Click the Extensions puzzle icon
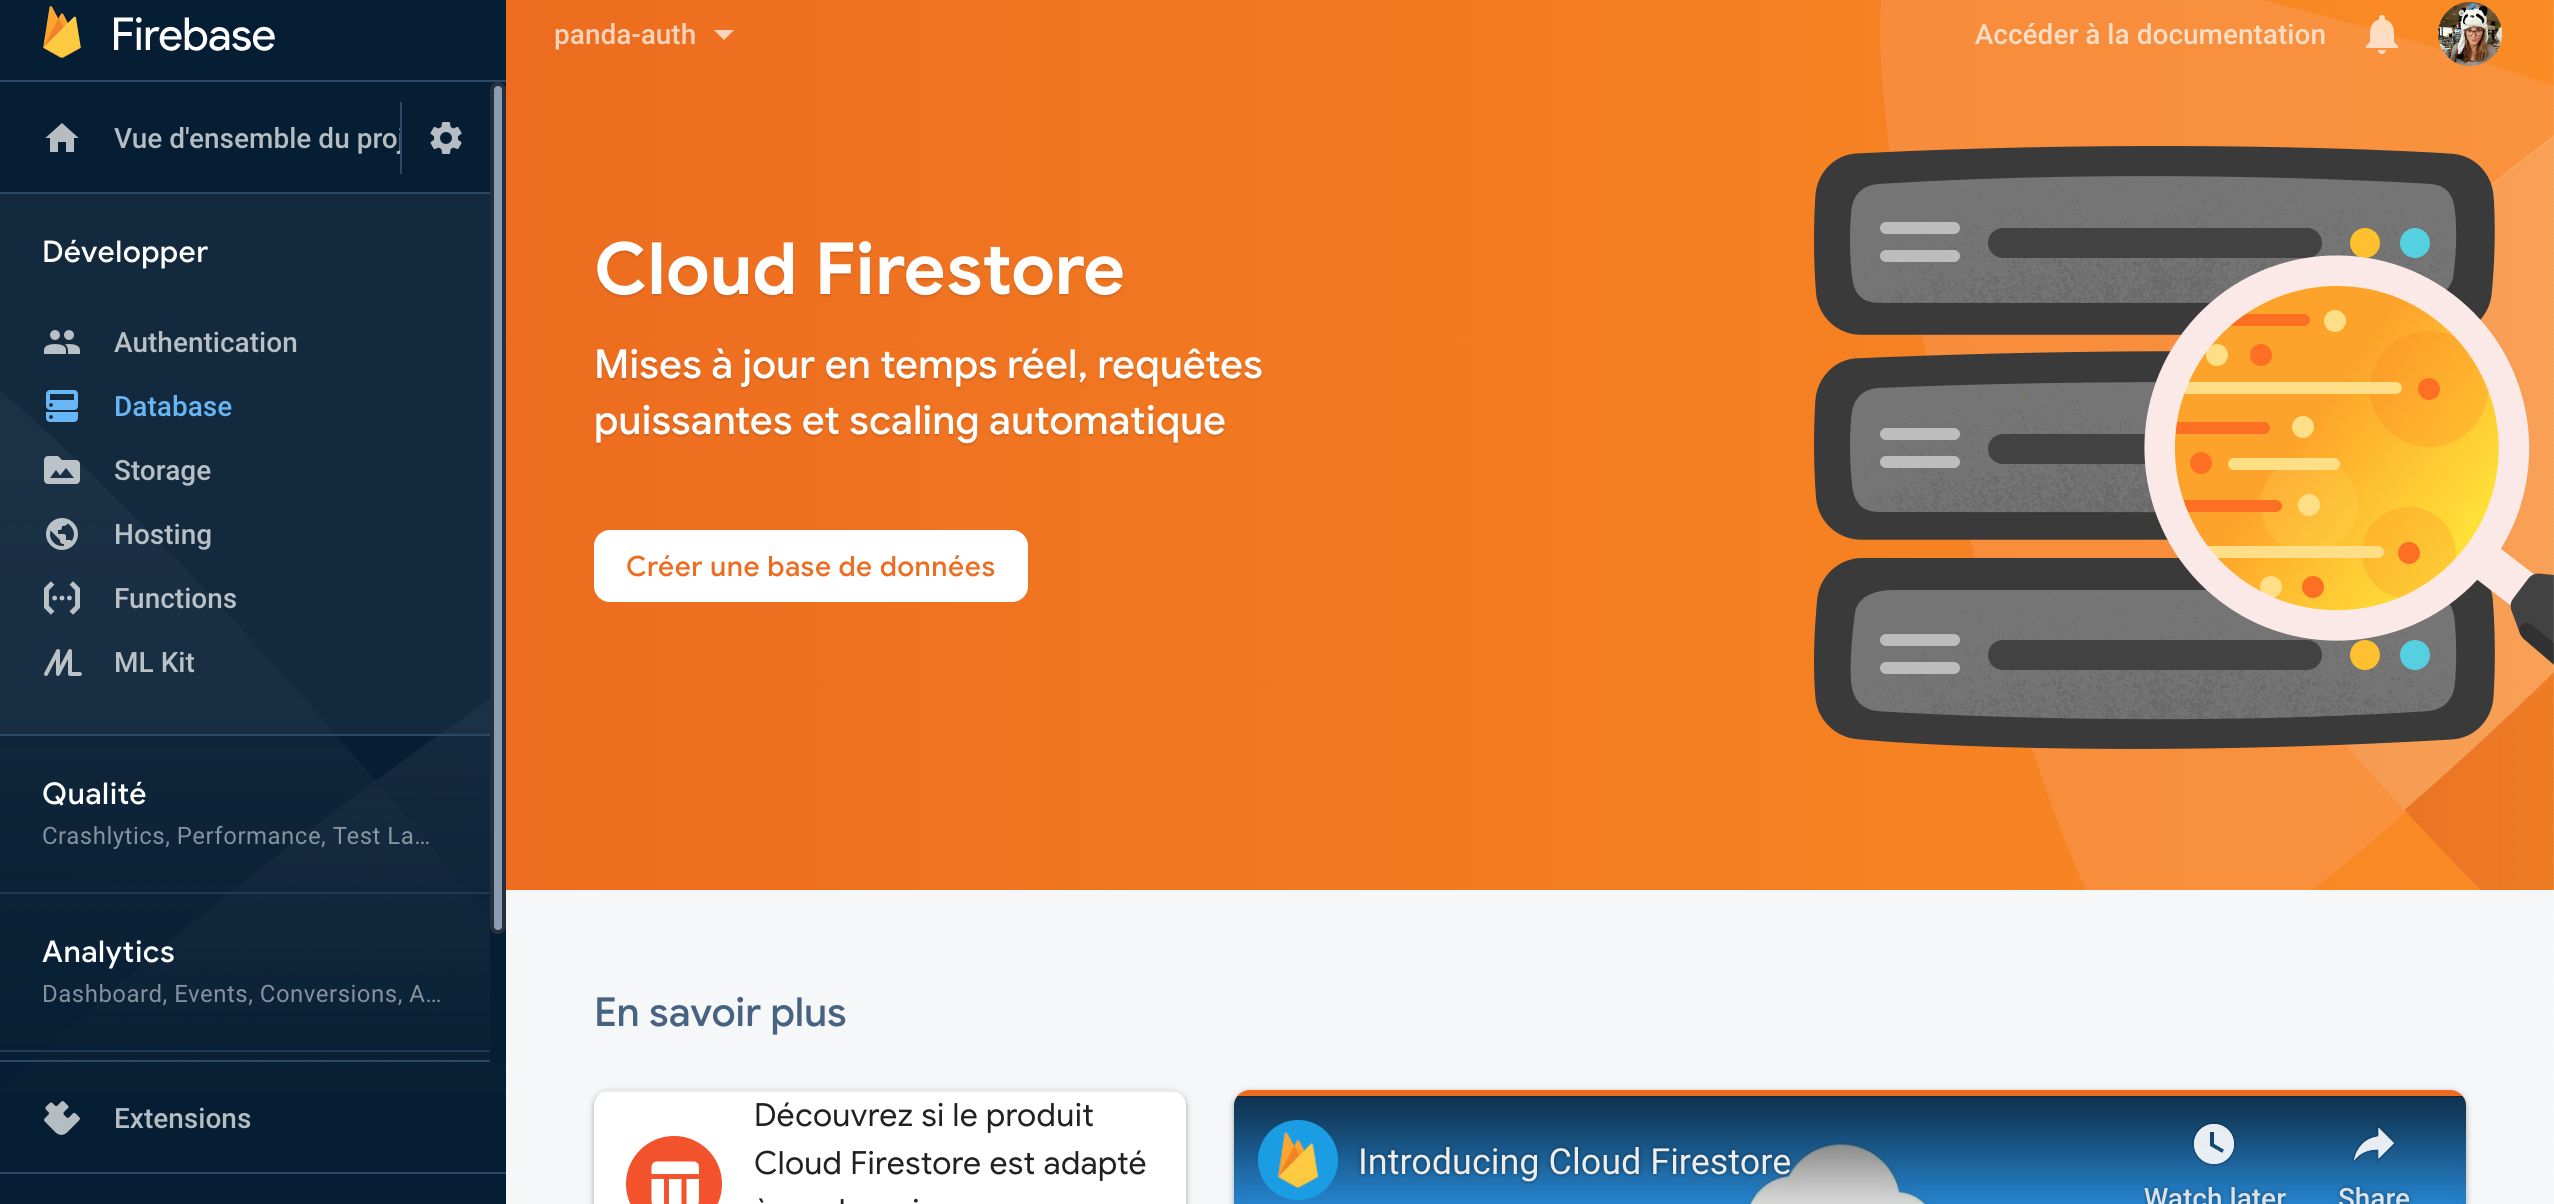Image resolution: width=2554 pixels, height=1204 pixels. [x=62, y=1117]
